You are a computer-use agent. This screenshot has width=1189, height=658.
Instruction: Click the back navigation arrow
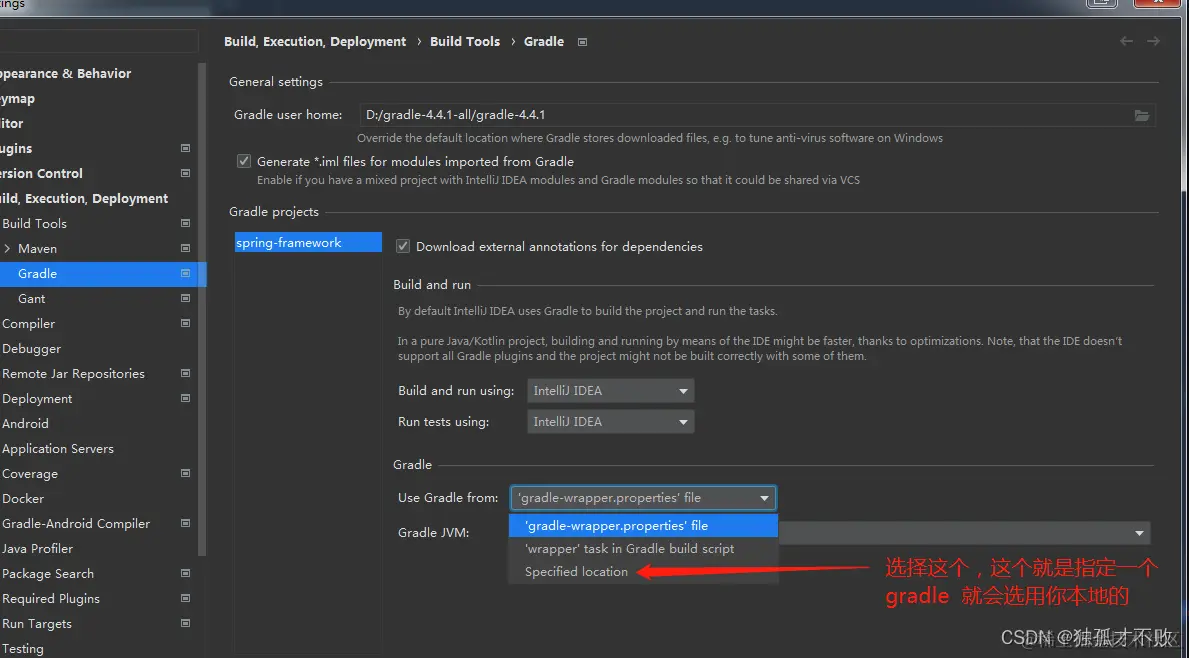pyautogui.click(x=1127, y=41)
